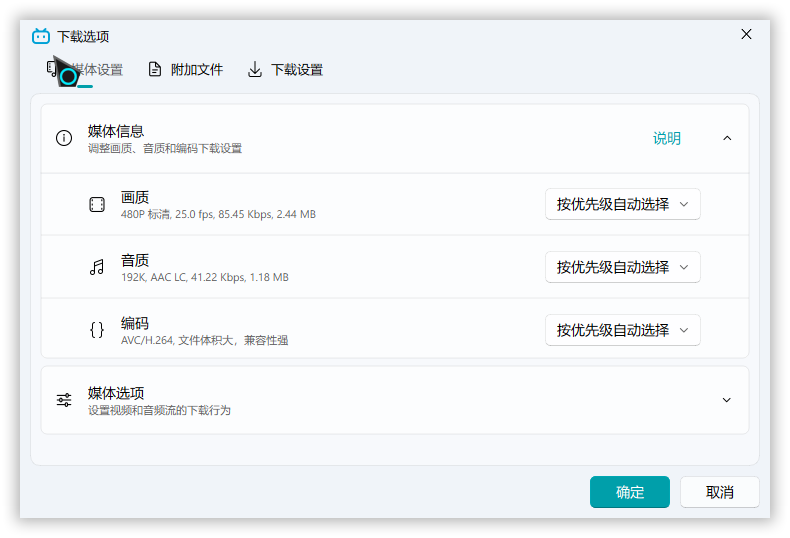The height and width of the screenshot is (538, 790).
Task: Switch to the 下载设置 tab
Action: point(296,70)
